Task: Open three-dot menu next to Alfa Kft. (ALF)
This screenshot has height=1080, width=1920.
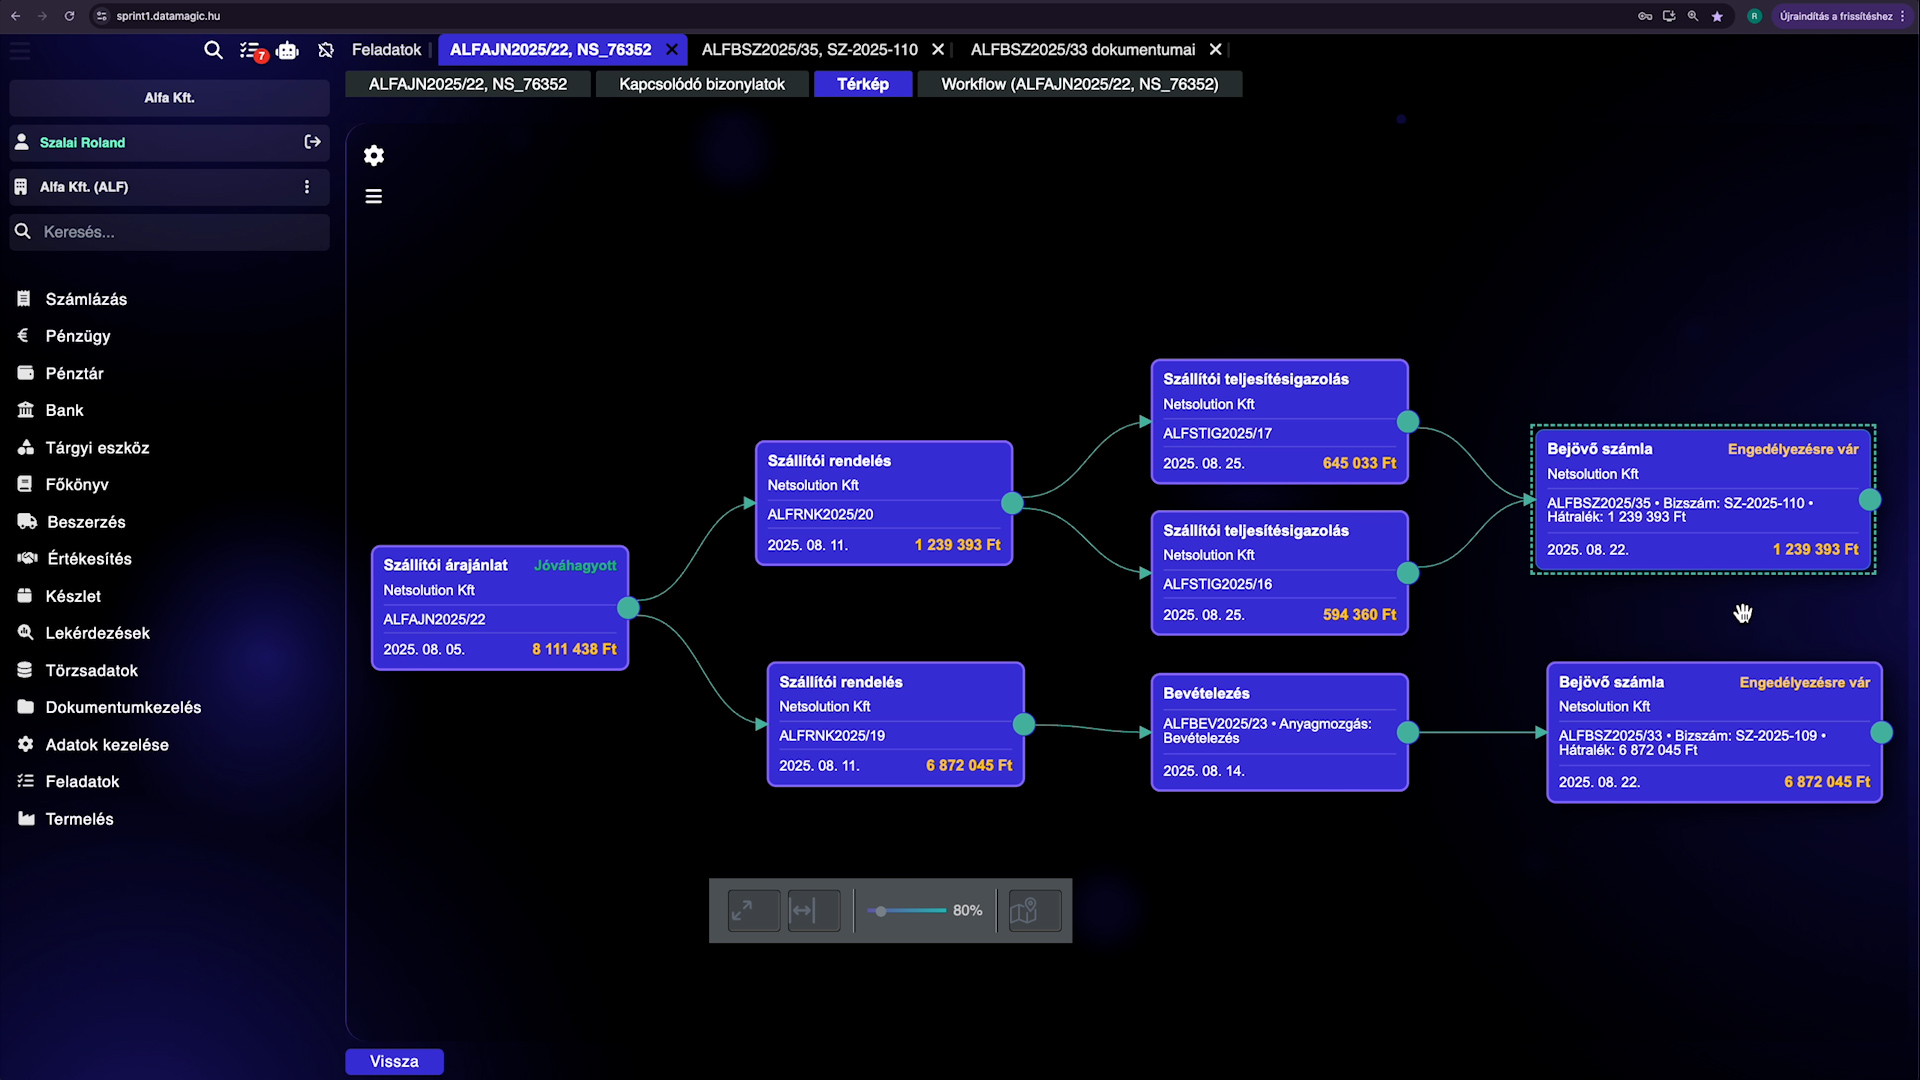Action: (307, 187)
